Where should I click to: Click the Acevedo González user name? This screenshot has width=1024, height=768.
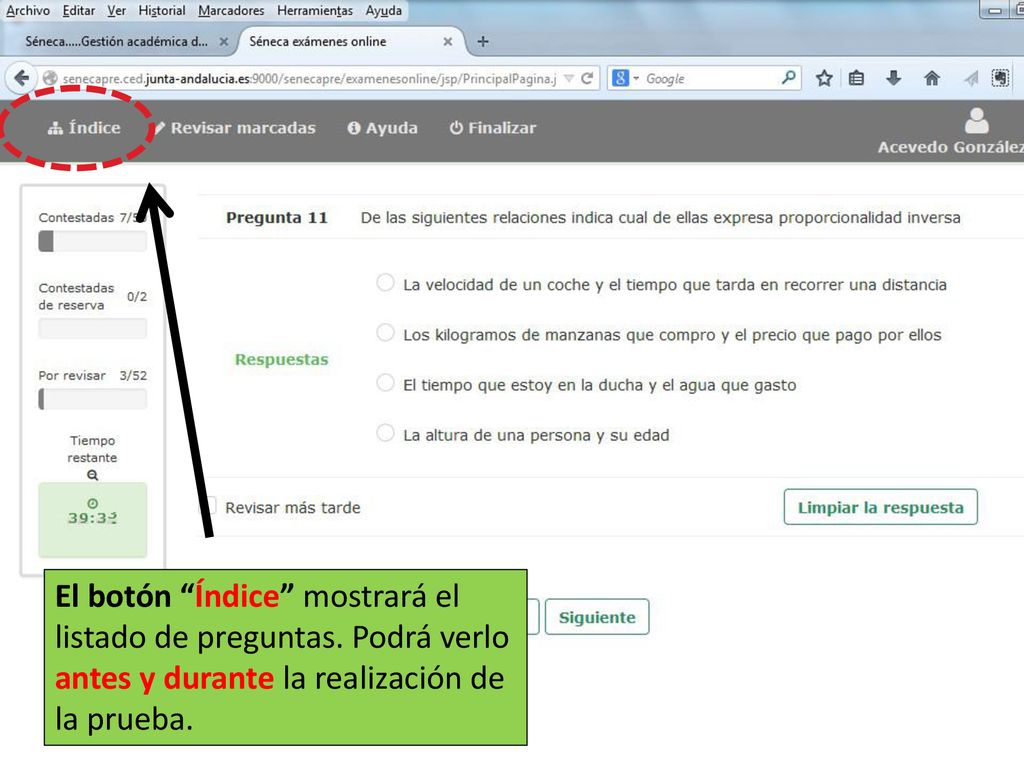[950, 147]
